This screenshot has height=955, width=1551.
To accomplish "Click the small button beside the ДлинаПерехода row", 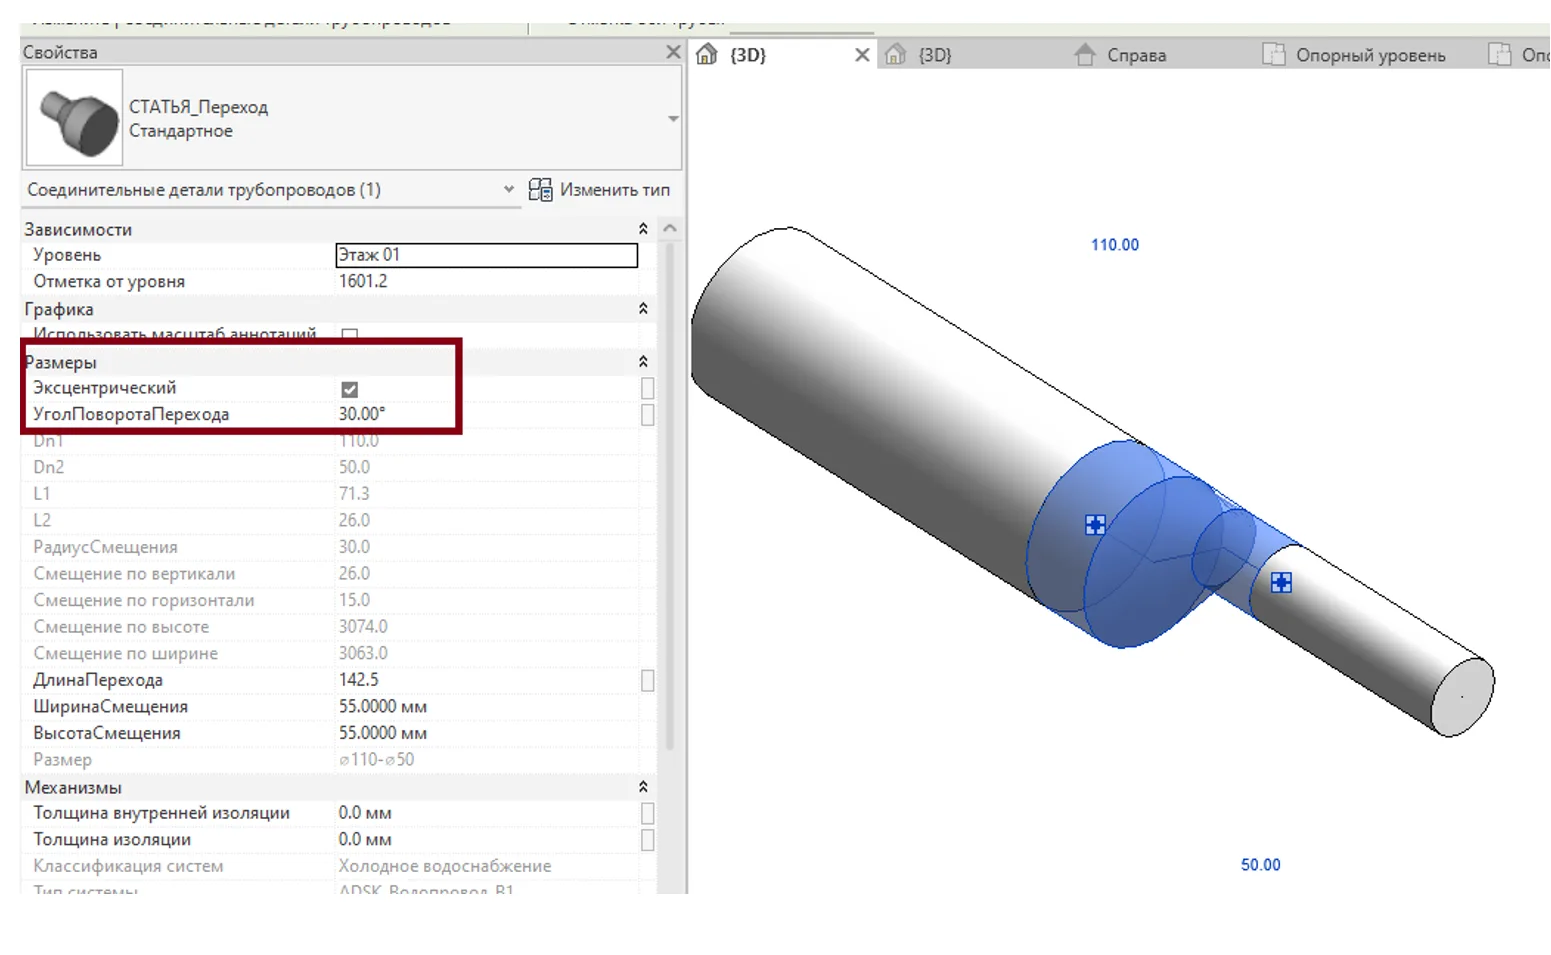I will (x=648, y=681).
